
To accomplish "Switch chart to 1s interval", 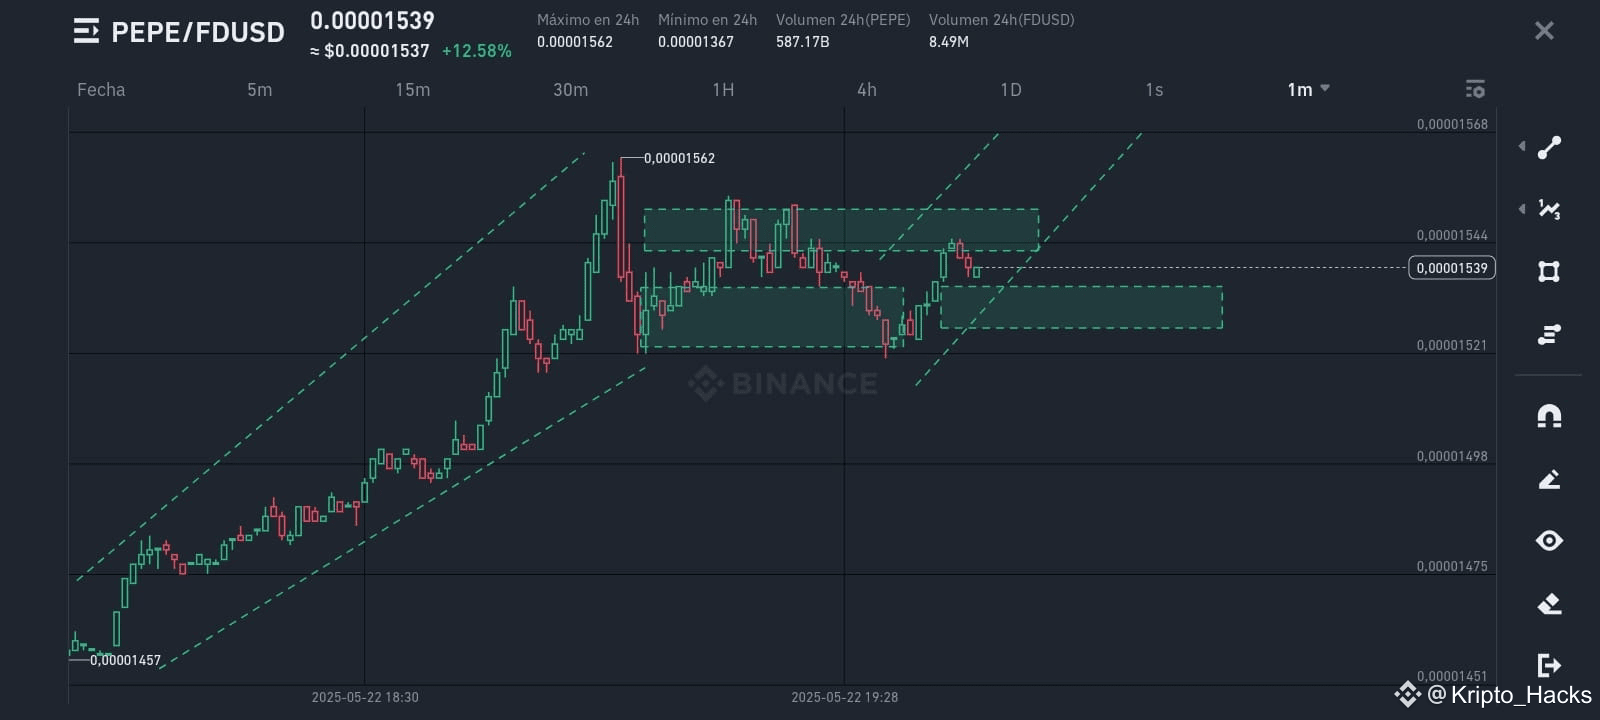I will [1154, 89].
